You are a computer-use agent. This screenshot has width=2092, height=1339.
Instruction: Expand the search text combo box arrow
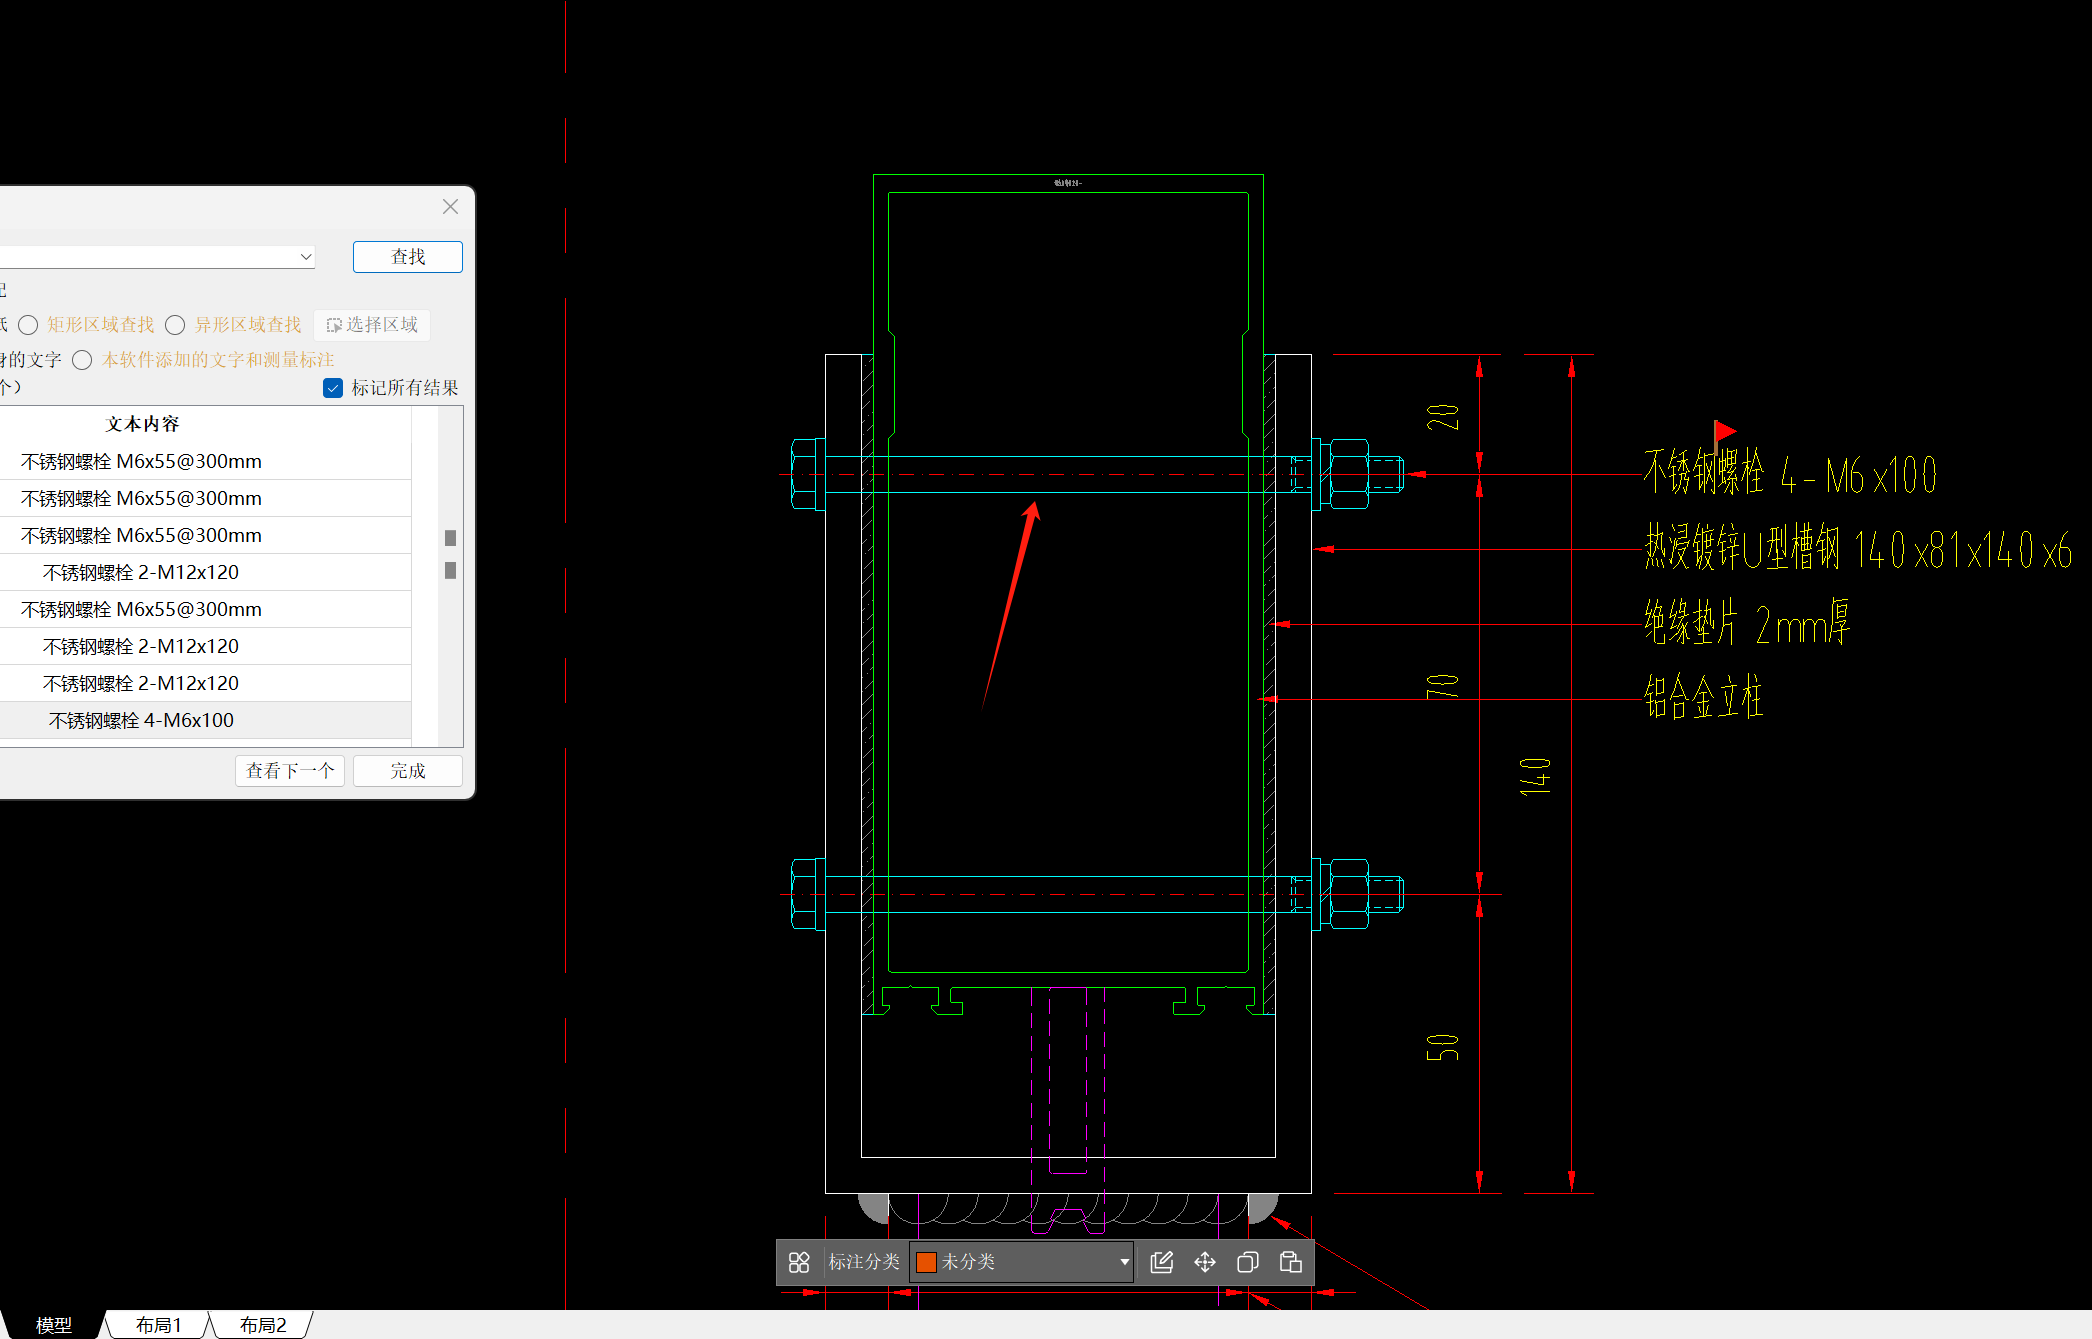click(306, 257)
